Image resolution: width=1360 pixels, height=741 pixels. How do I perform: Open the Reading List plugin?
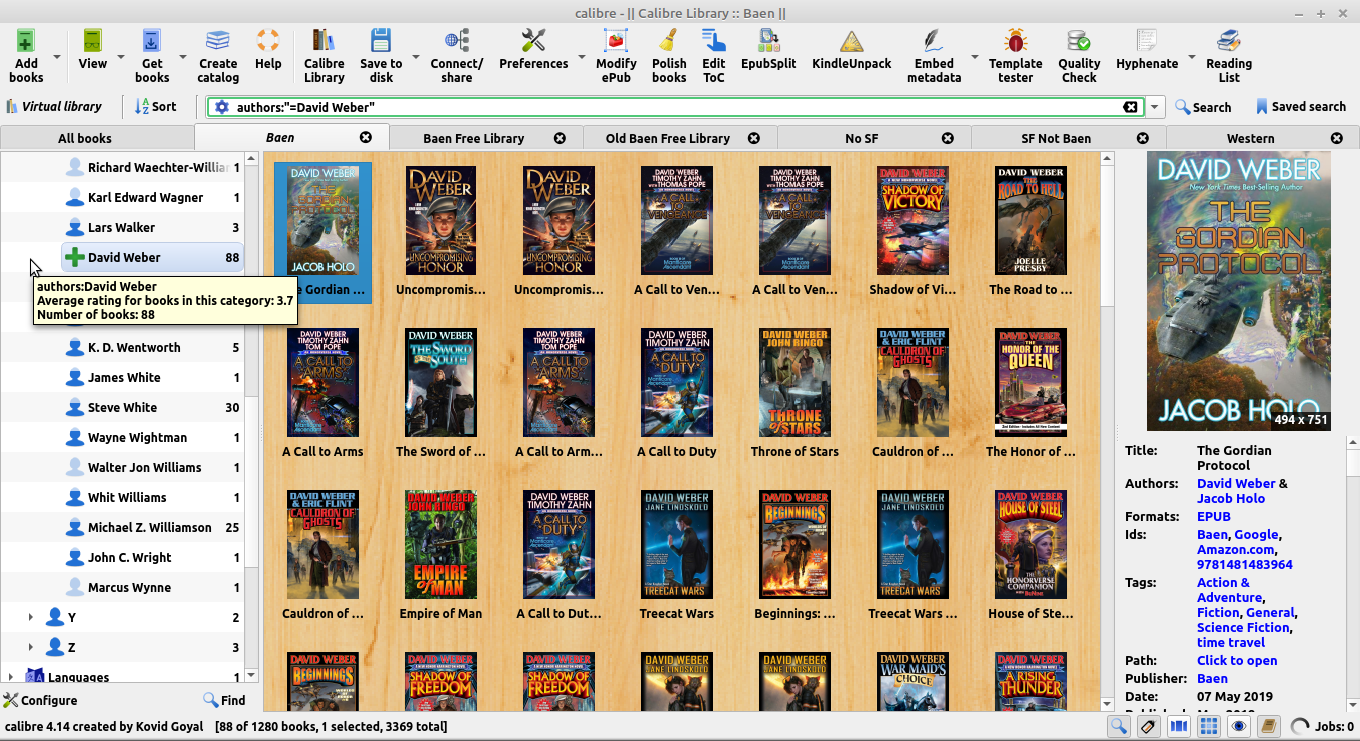coord(1229,41)
